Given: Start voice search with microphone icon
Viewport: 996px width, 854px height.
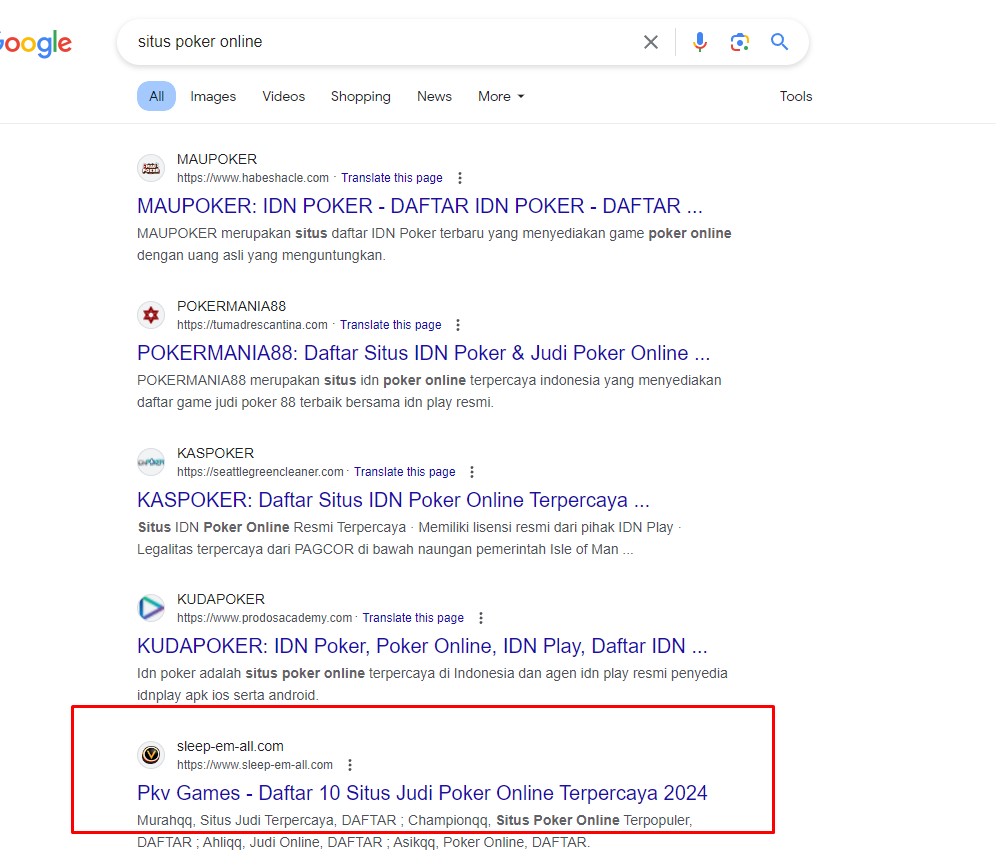Looking at the screenshot, I should click(700, 42).
